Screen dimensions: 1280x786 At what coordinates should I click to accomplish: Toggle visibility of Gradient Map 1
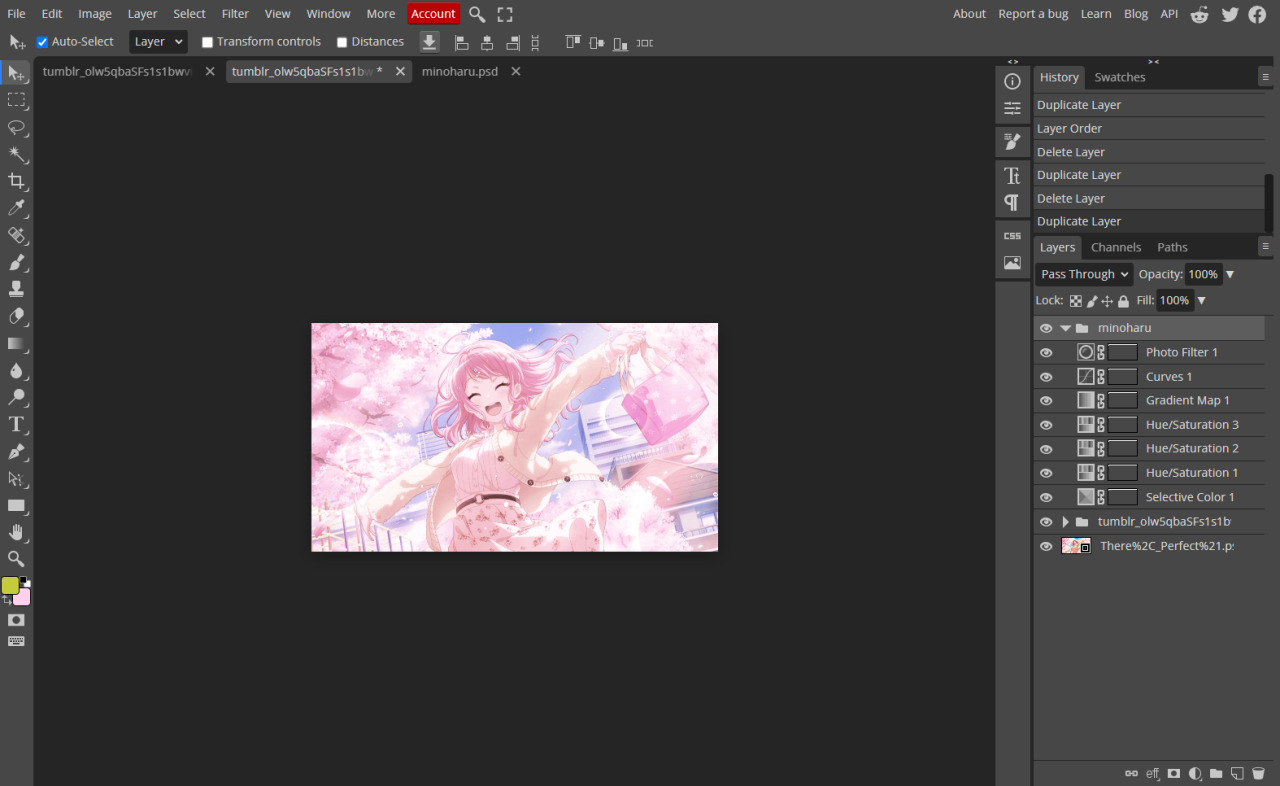(1046, 401)
